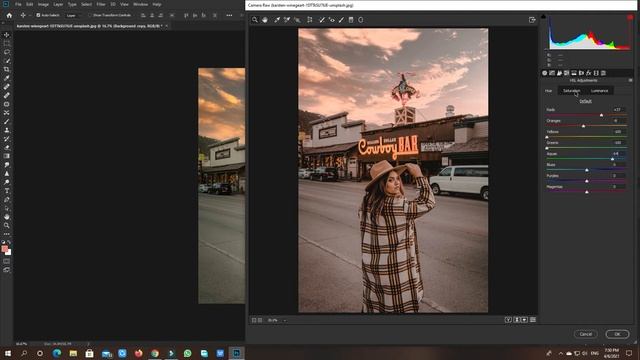Image resolution: width=640 pixels, height=360 pixels.
Task: Select the Zoom tool in Photoshop toolbox
Action: (x=7, y=225)
